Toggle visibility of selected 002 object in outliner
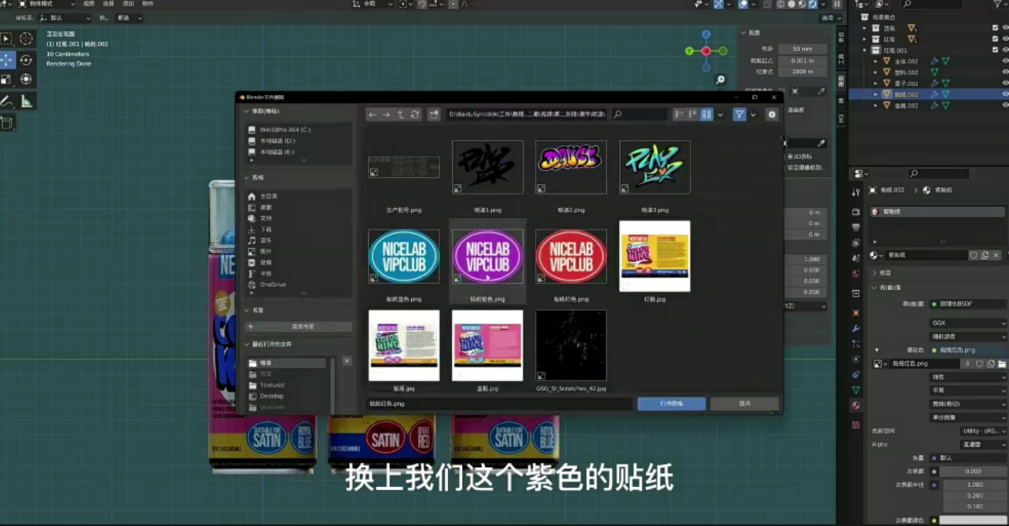The width and height of the screenshot is (1009, 526). coord(1005,94)
